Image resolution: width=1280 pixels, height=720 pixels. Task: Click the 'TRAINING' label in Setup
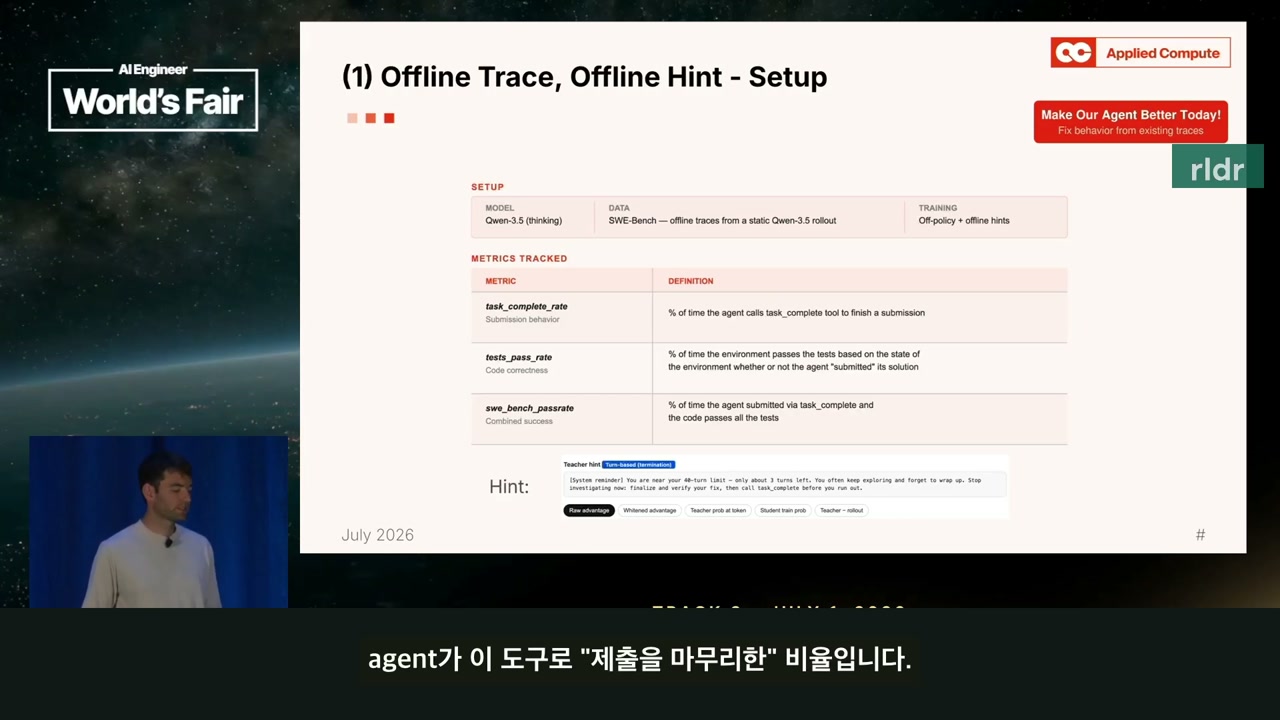point(938,208)
